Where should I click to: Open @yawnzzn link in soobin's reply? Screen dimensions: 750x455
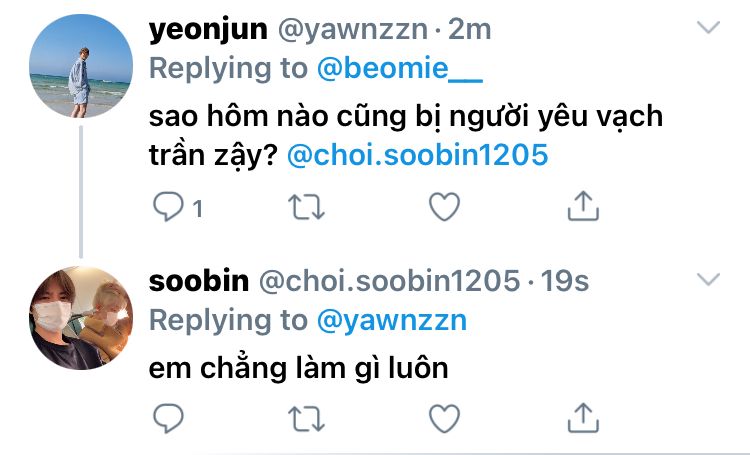tap(392, 321)
